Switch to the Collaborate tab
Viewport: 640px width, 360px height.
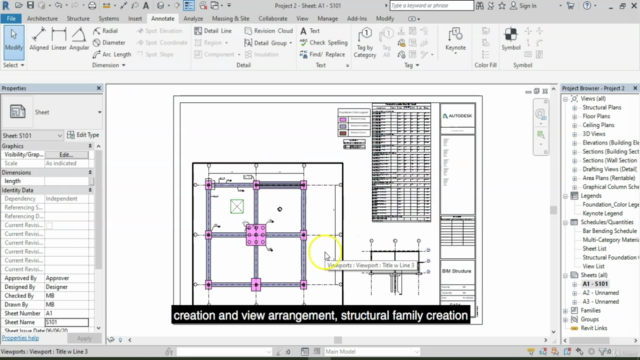[x=273, y=18]
